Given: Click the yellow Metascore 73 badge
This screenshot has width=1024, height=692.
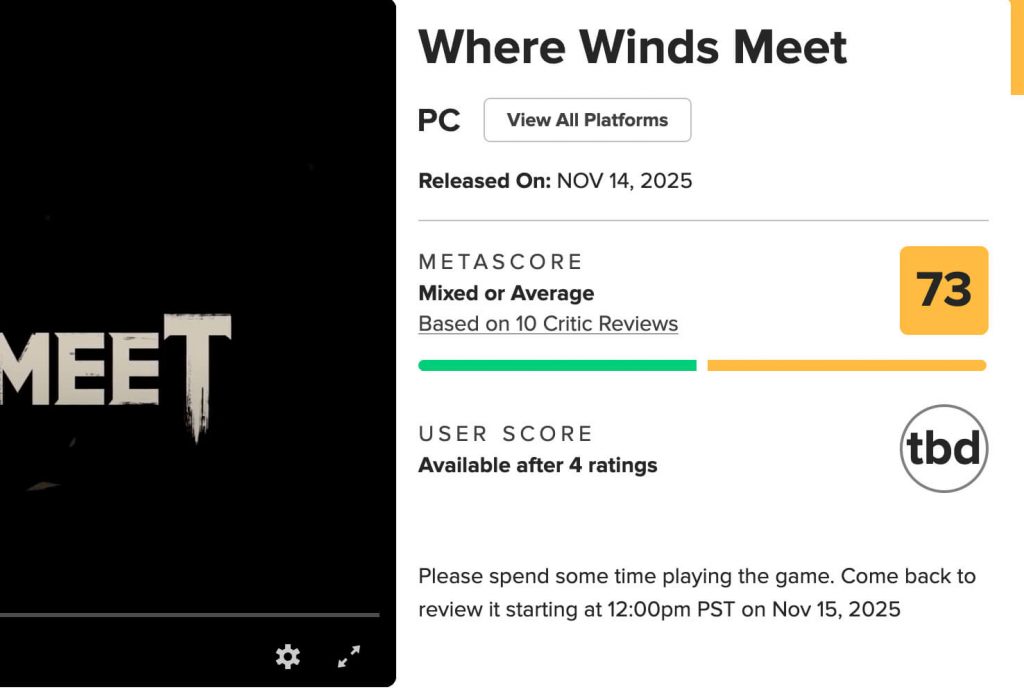Looking at the screenshot, I should (943, 290).
